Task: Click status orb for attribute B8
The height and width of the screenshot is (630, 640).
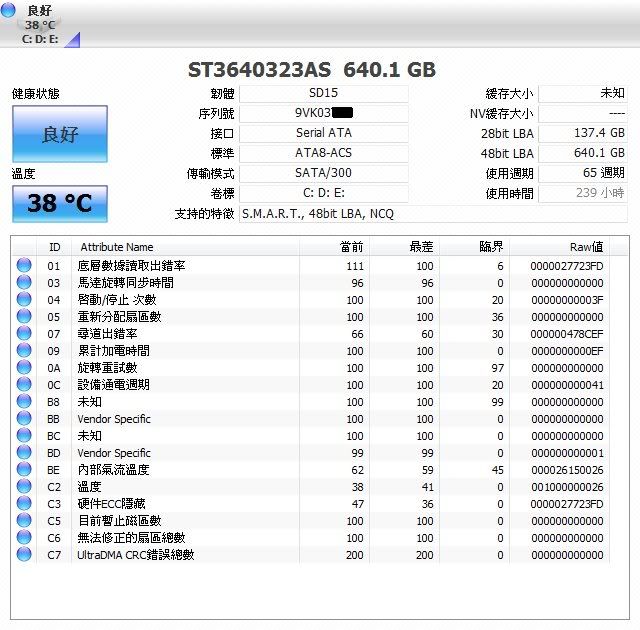Action: (24, 402)
